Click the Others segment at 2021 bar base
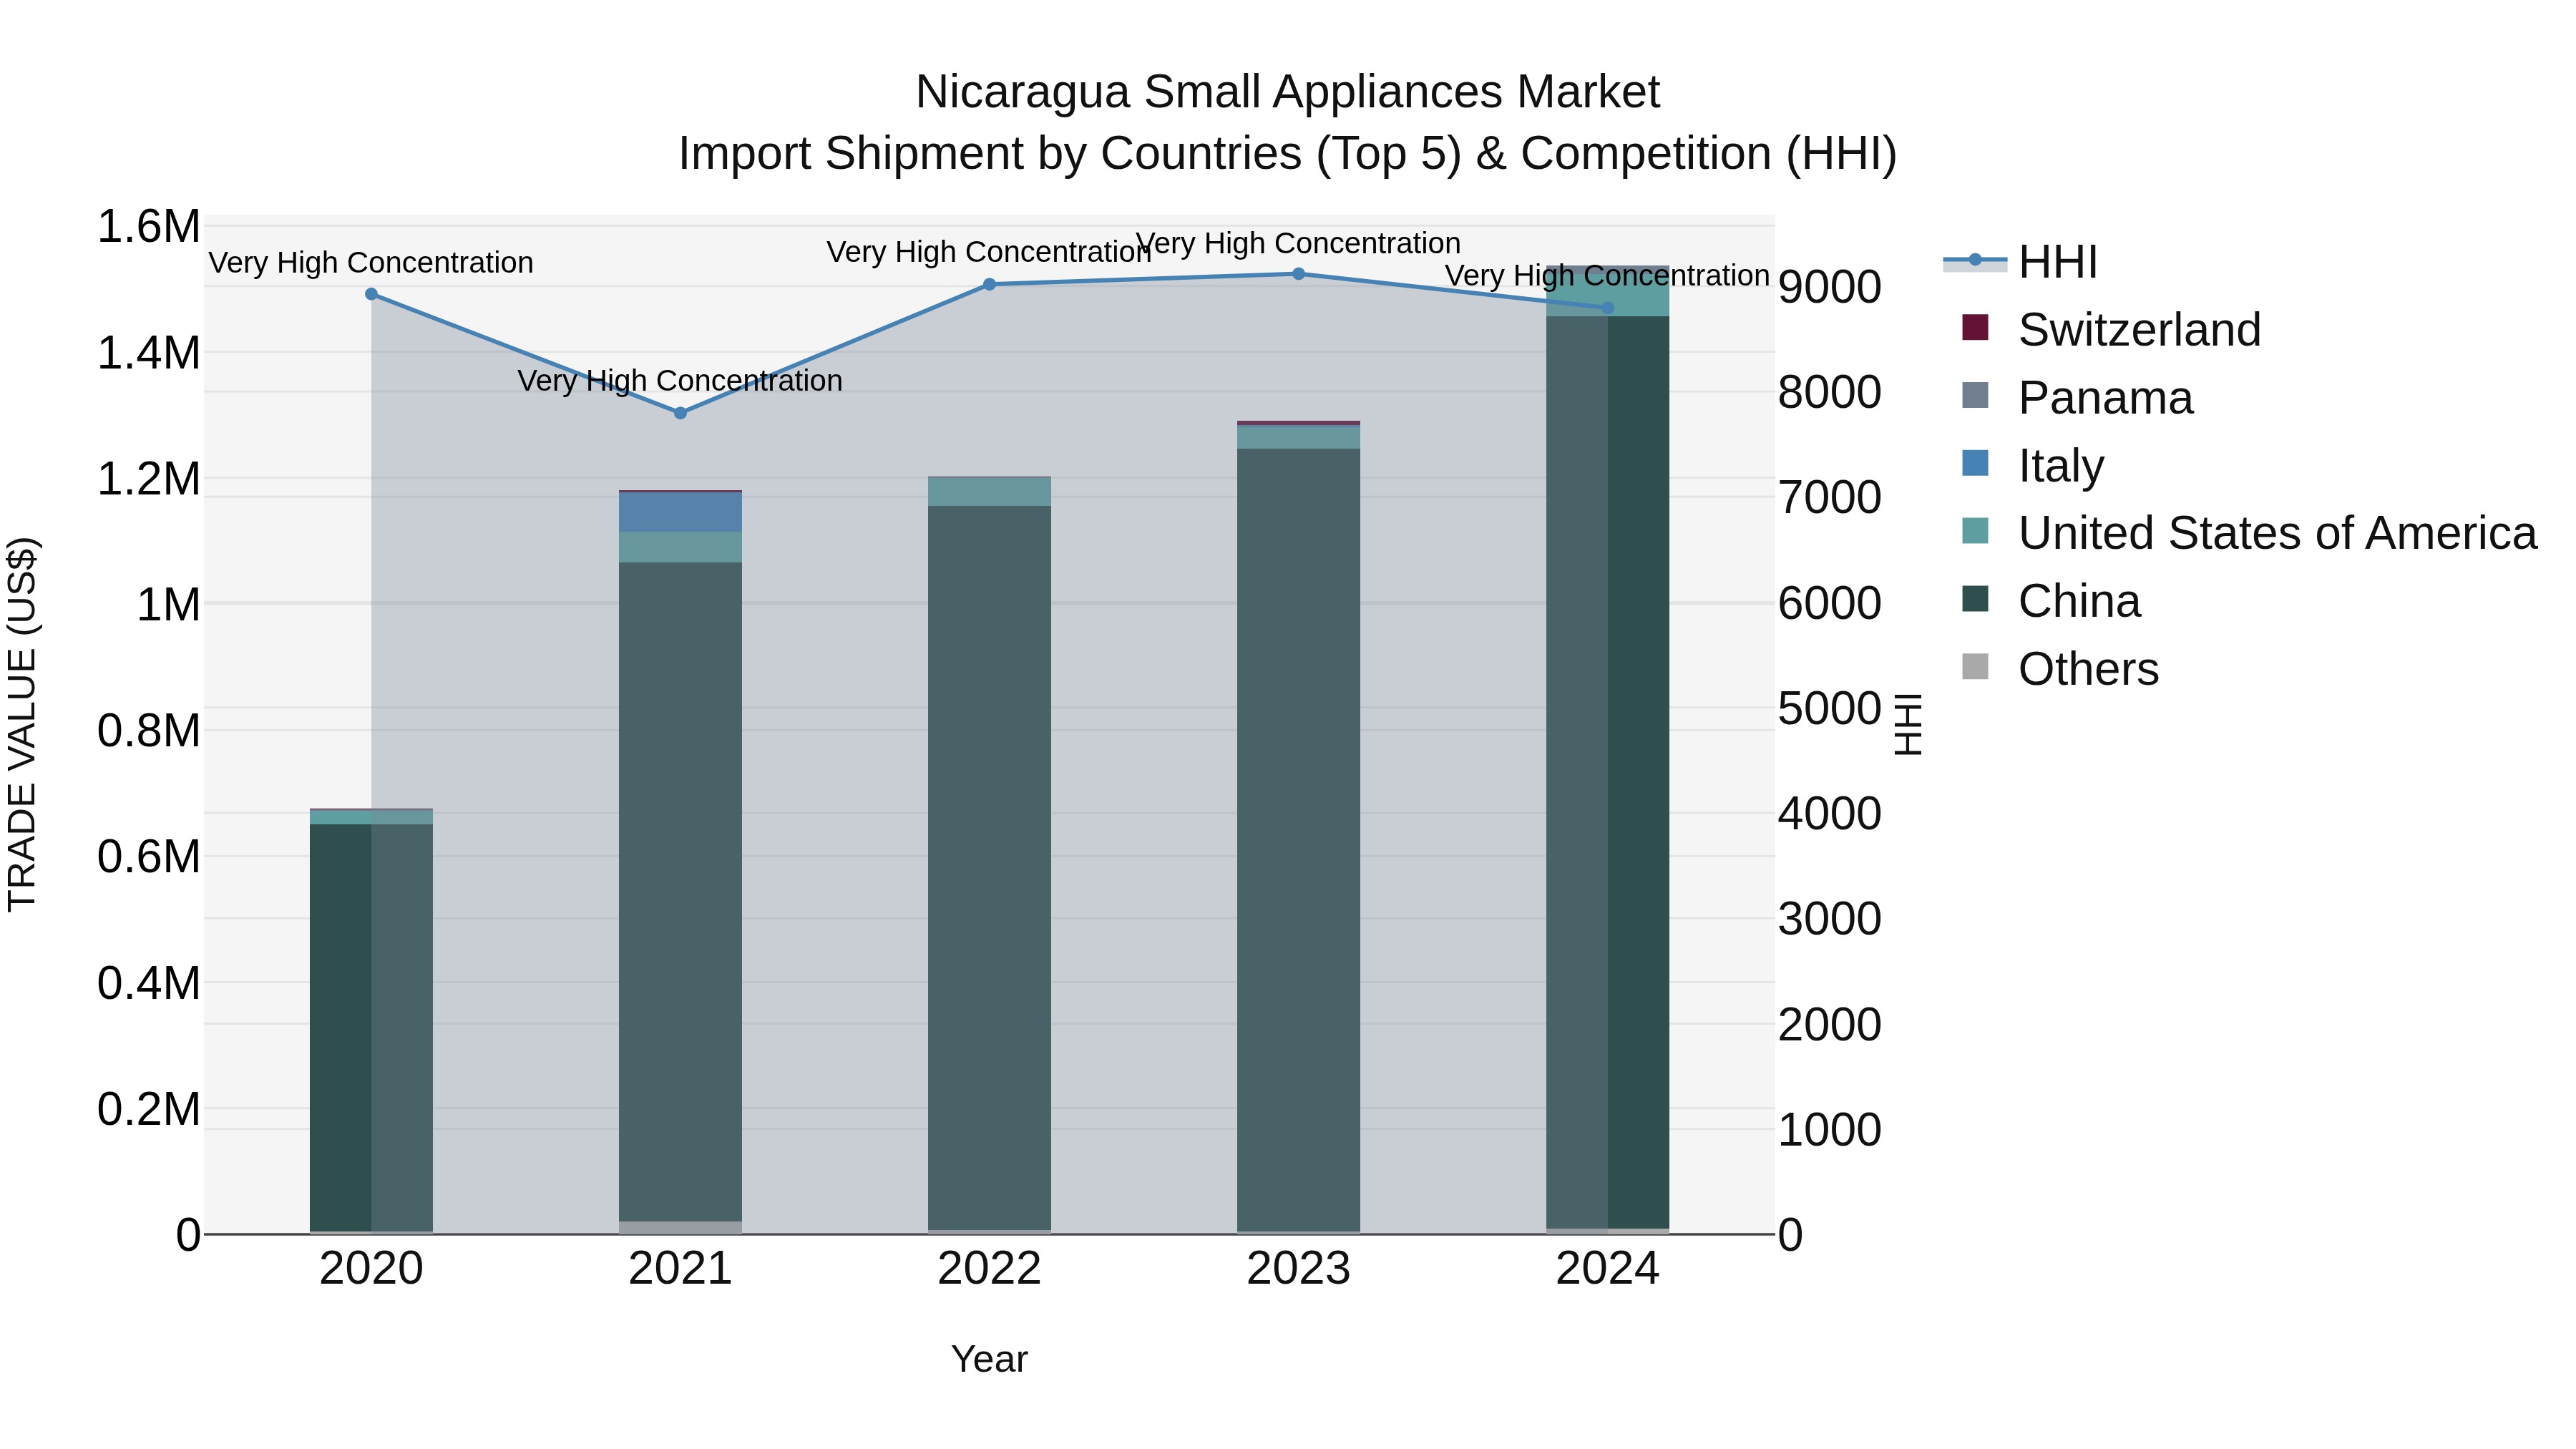Screen dimensions: 2576x1449 pyautogui.click(x=680, y=1228)
